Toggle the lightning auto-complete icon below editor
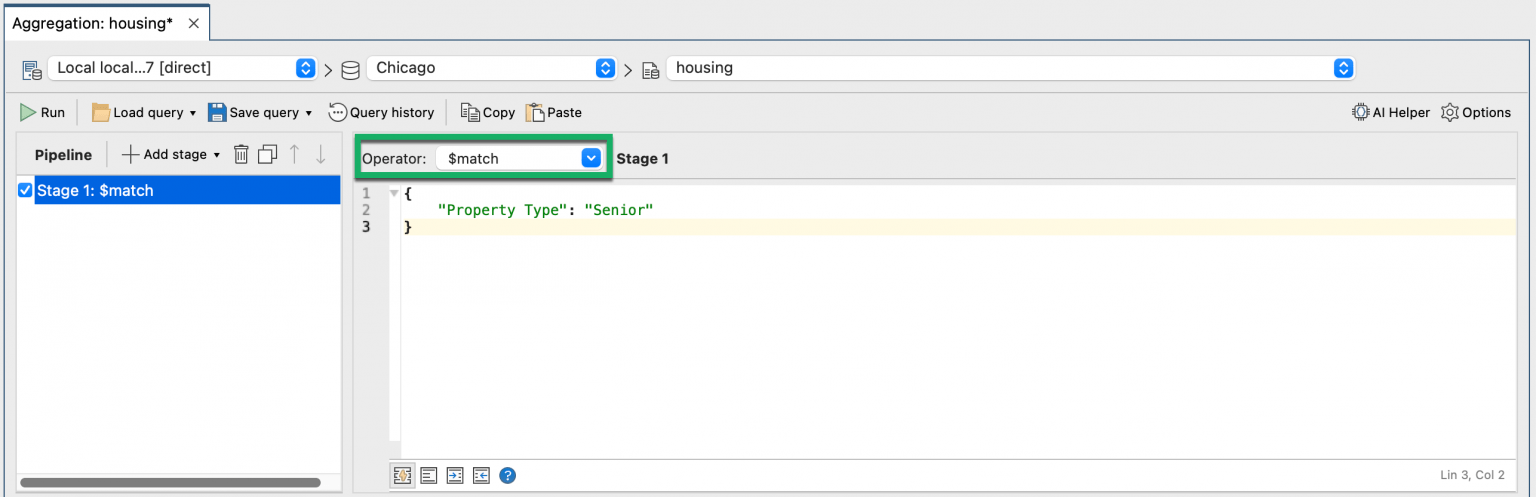Screen dimensions: 1536x497 point(402,475)
